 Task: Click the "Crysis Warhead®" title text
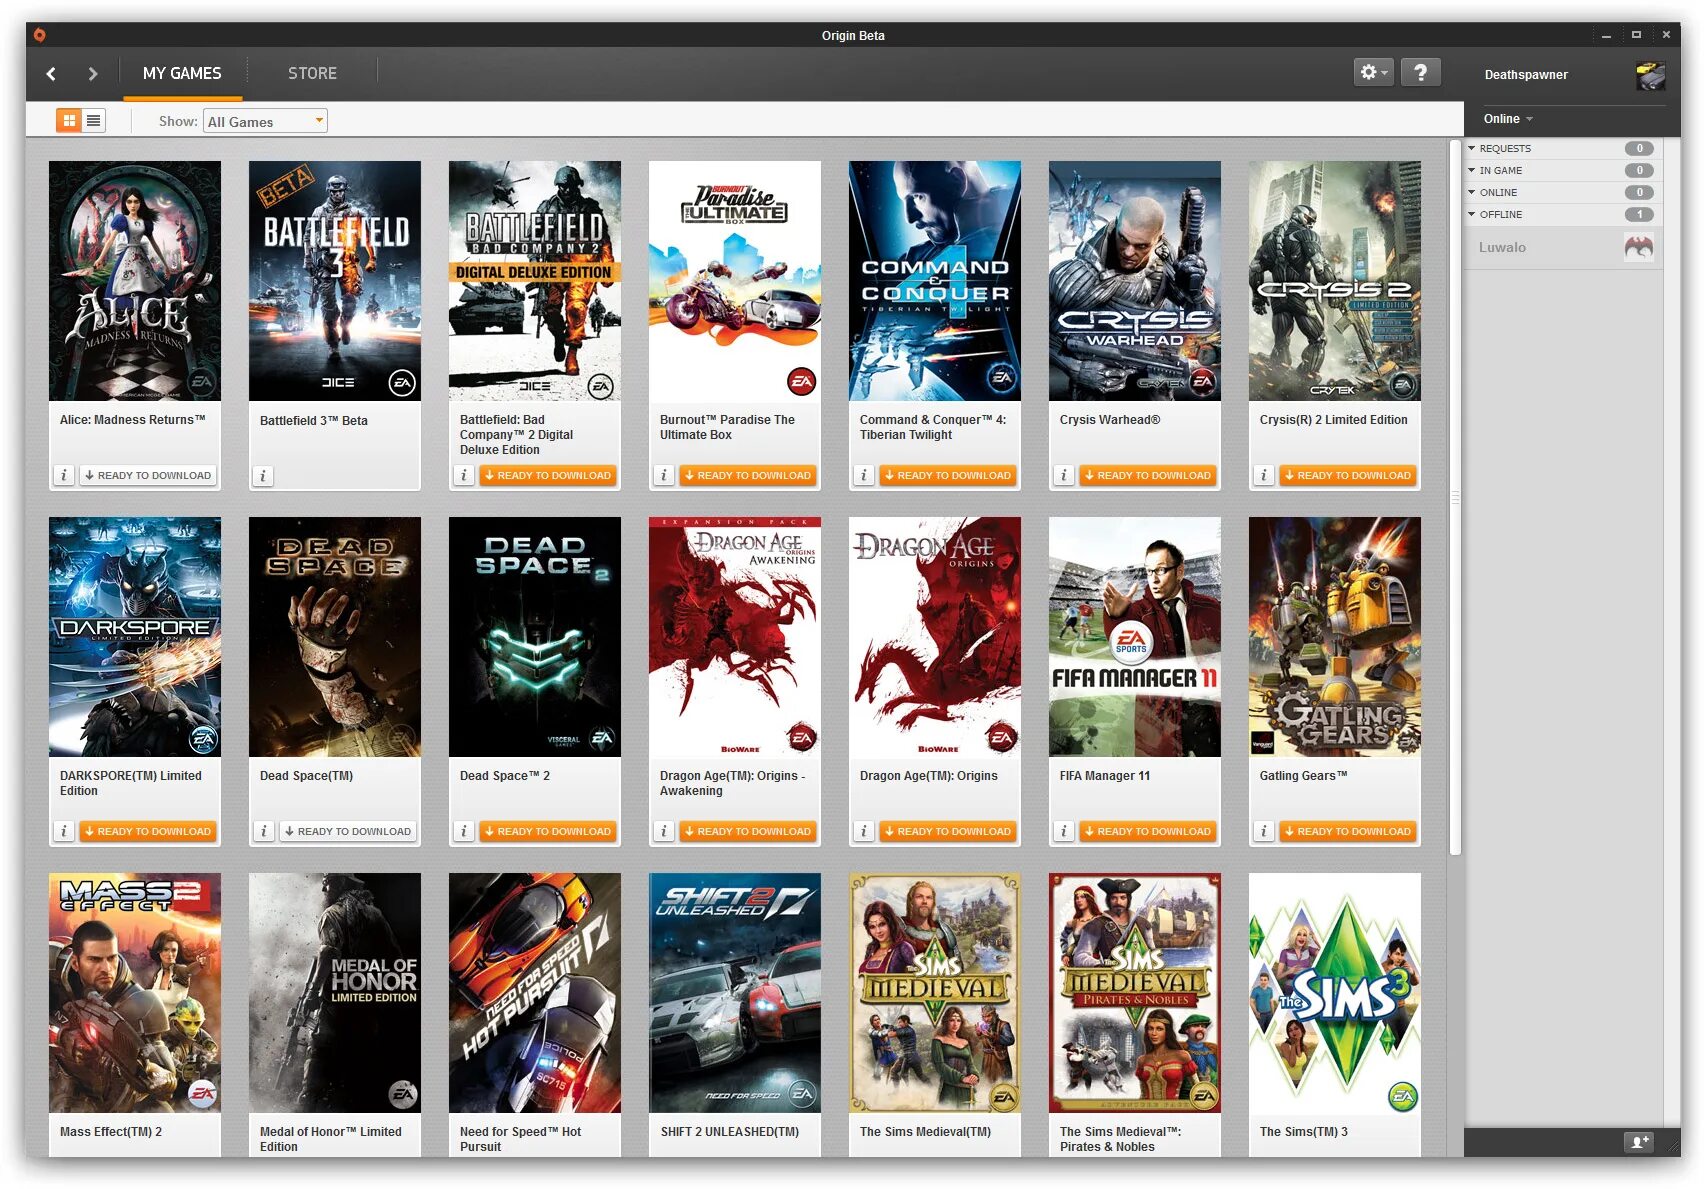[x=1110, y=420]
